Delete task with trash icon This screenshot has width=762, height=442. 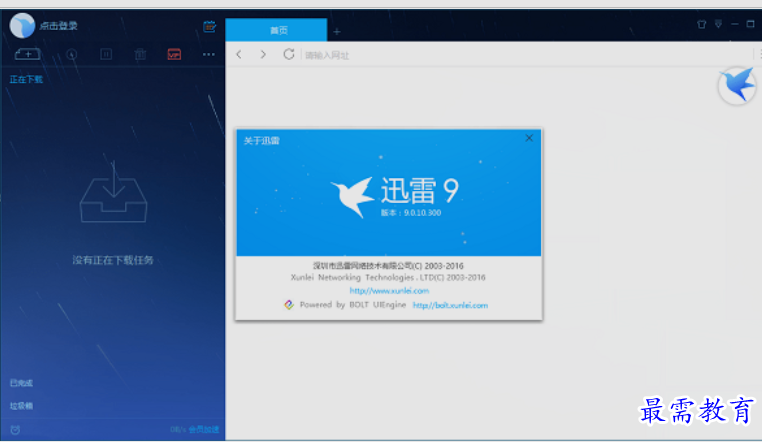click(140, 54)
